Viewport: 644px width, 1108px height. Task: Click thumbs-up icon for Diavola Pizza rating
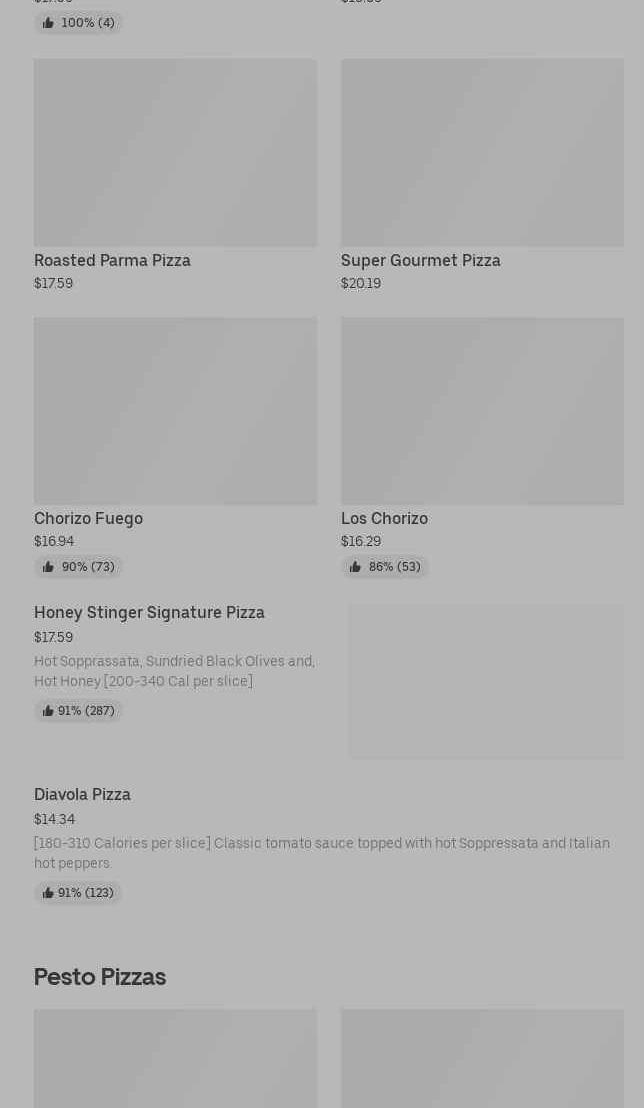[48, 893]
